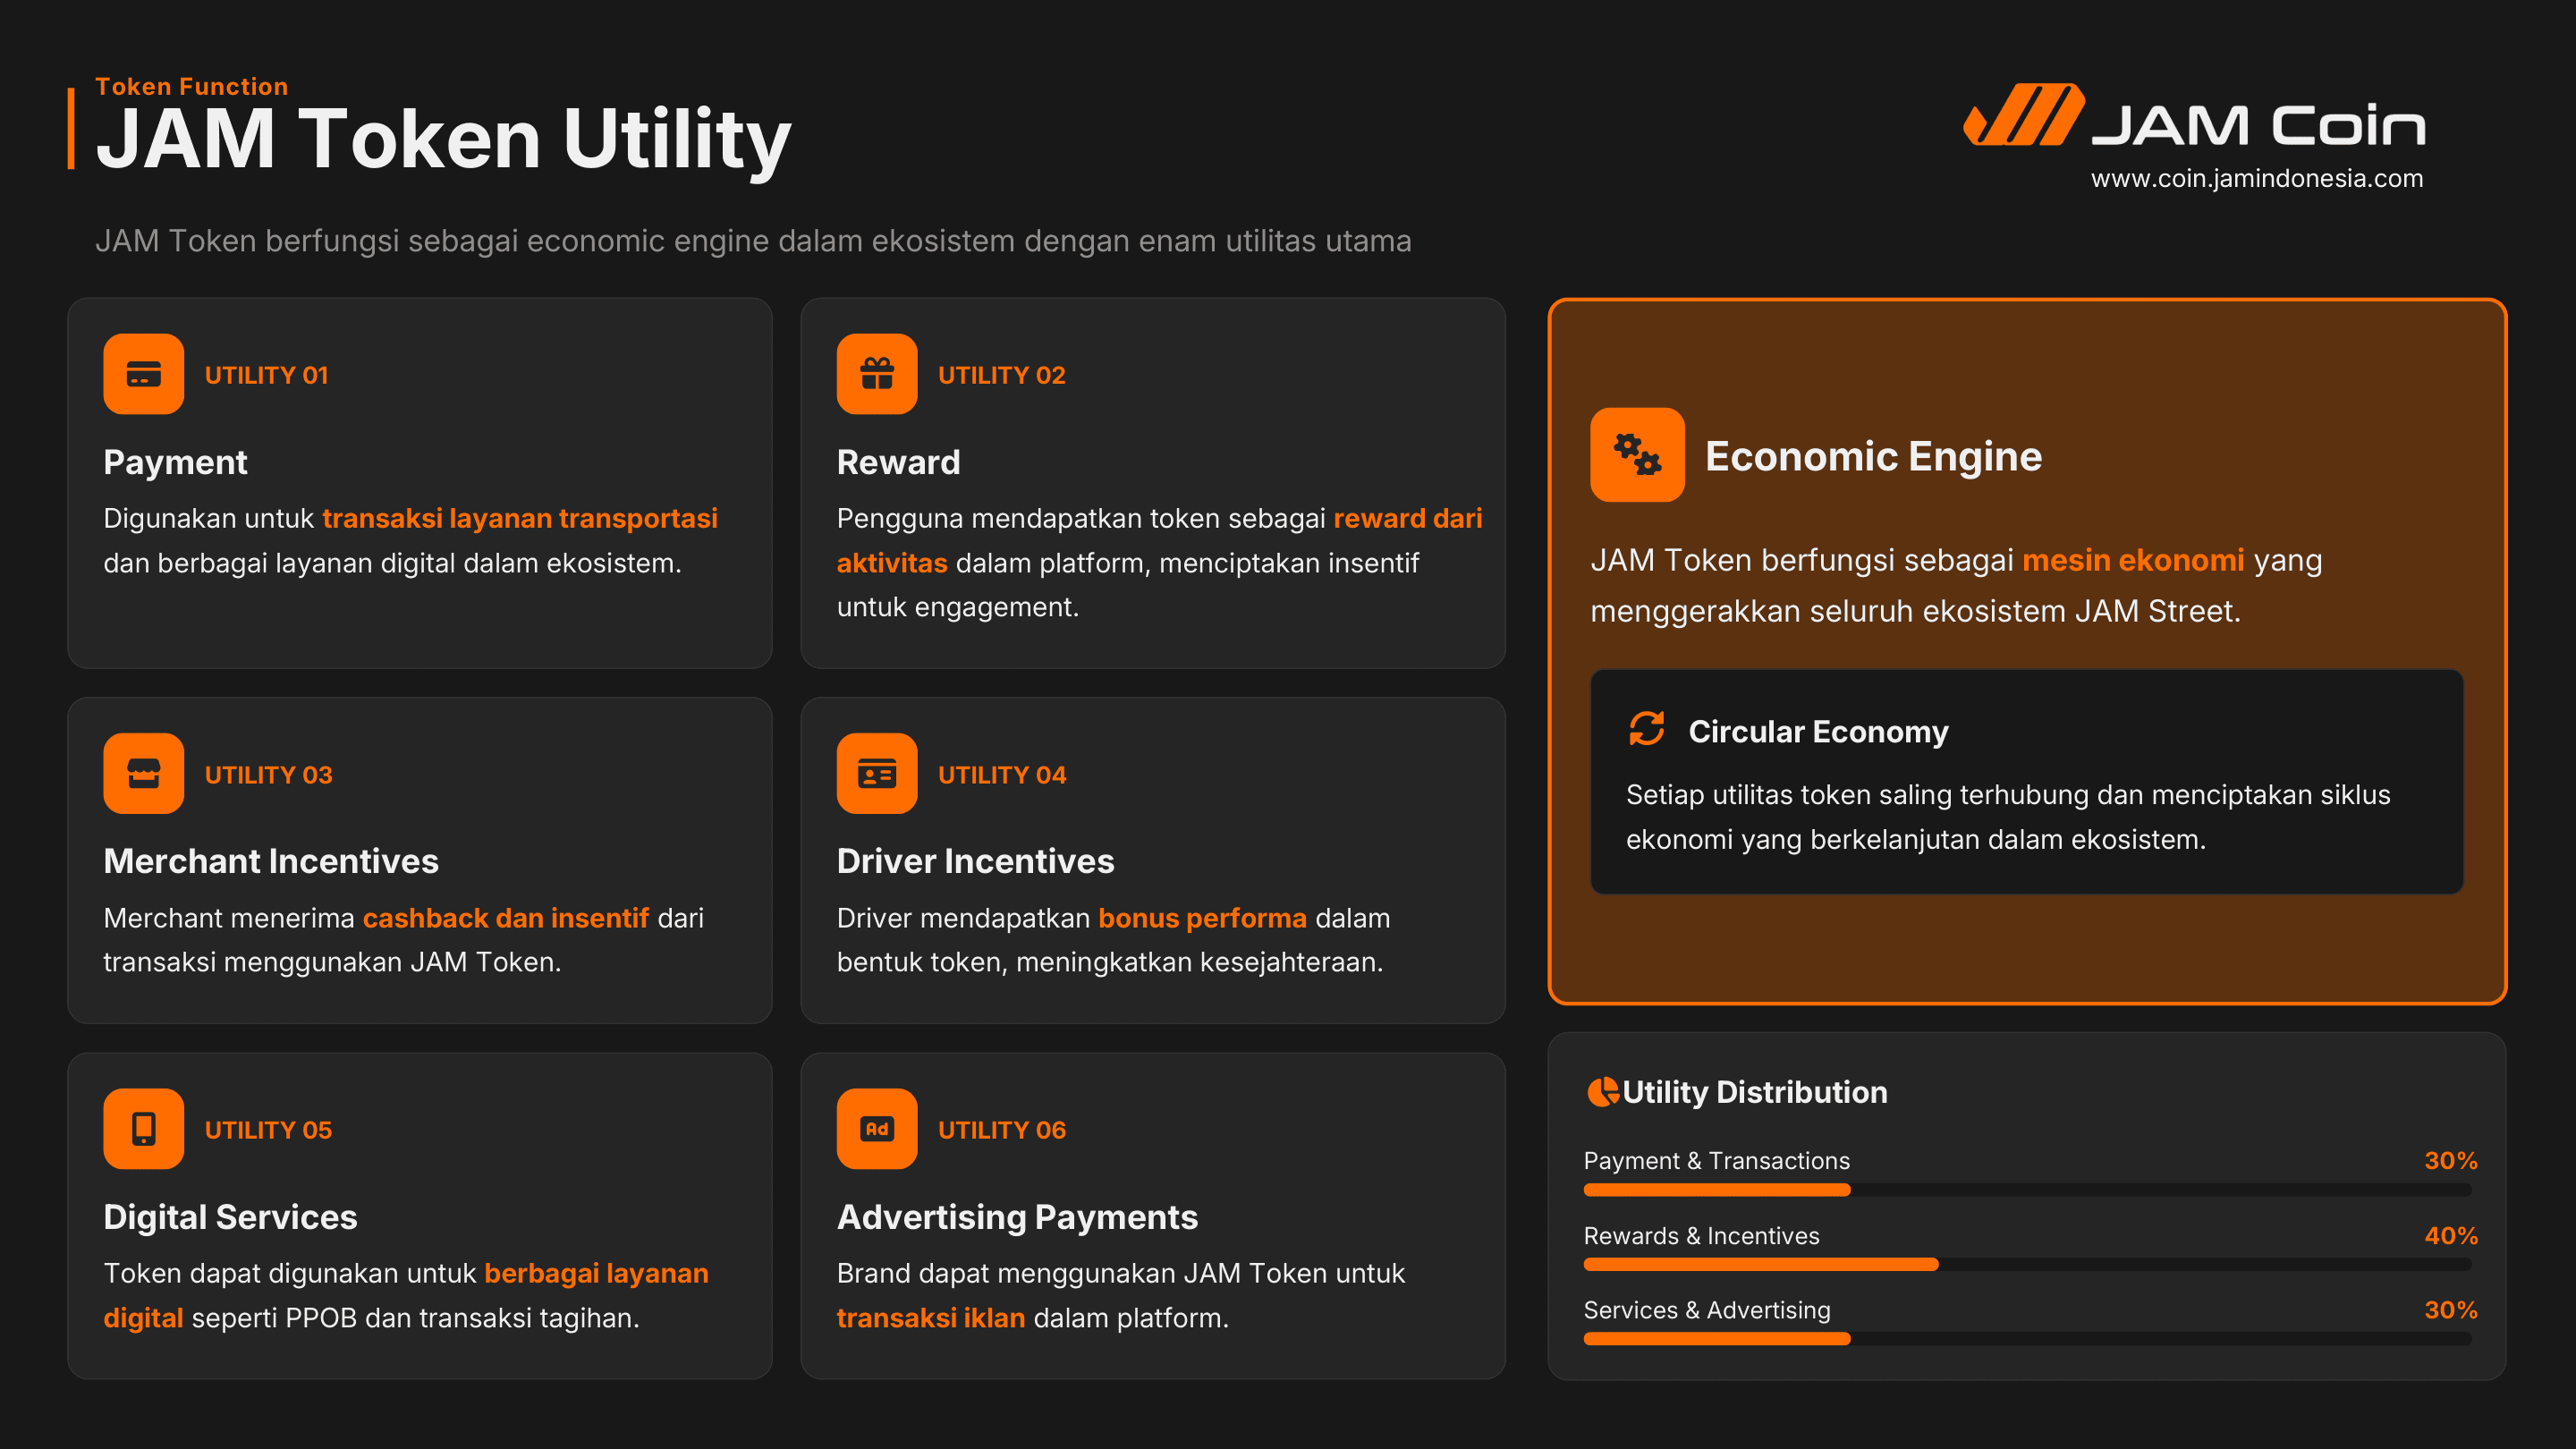
Task: Select the Digital Services heading
Action: point(230,1217)
